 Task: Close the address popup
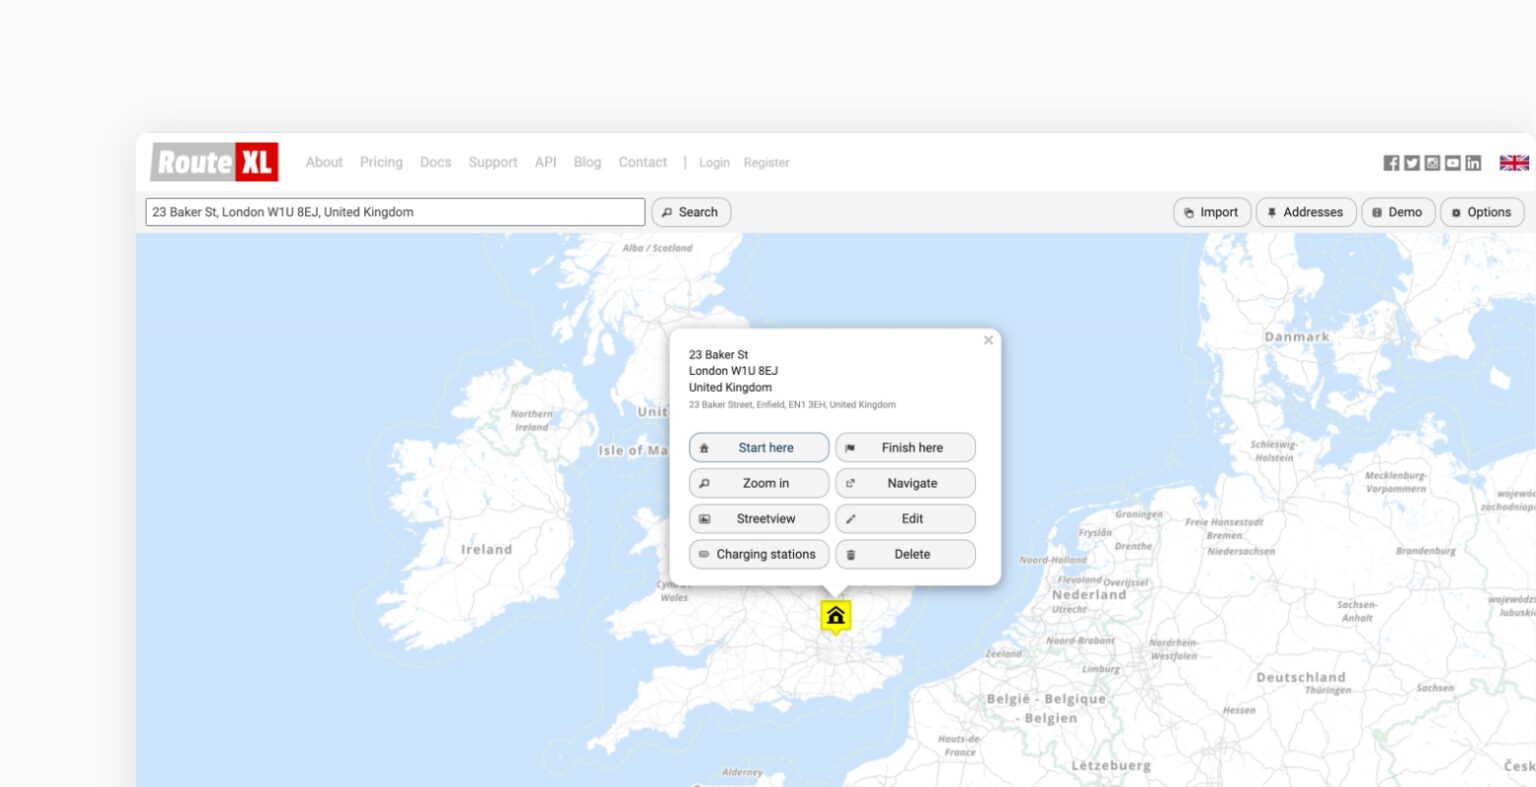coord(988,340)
